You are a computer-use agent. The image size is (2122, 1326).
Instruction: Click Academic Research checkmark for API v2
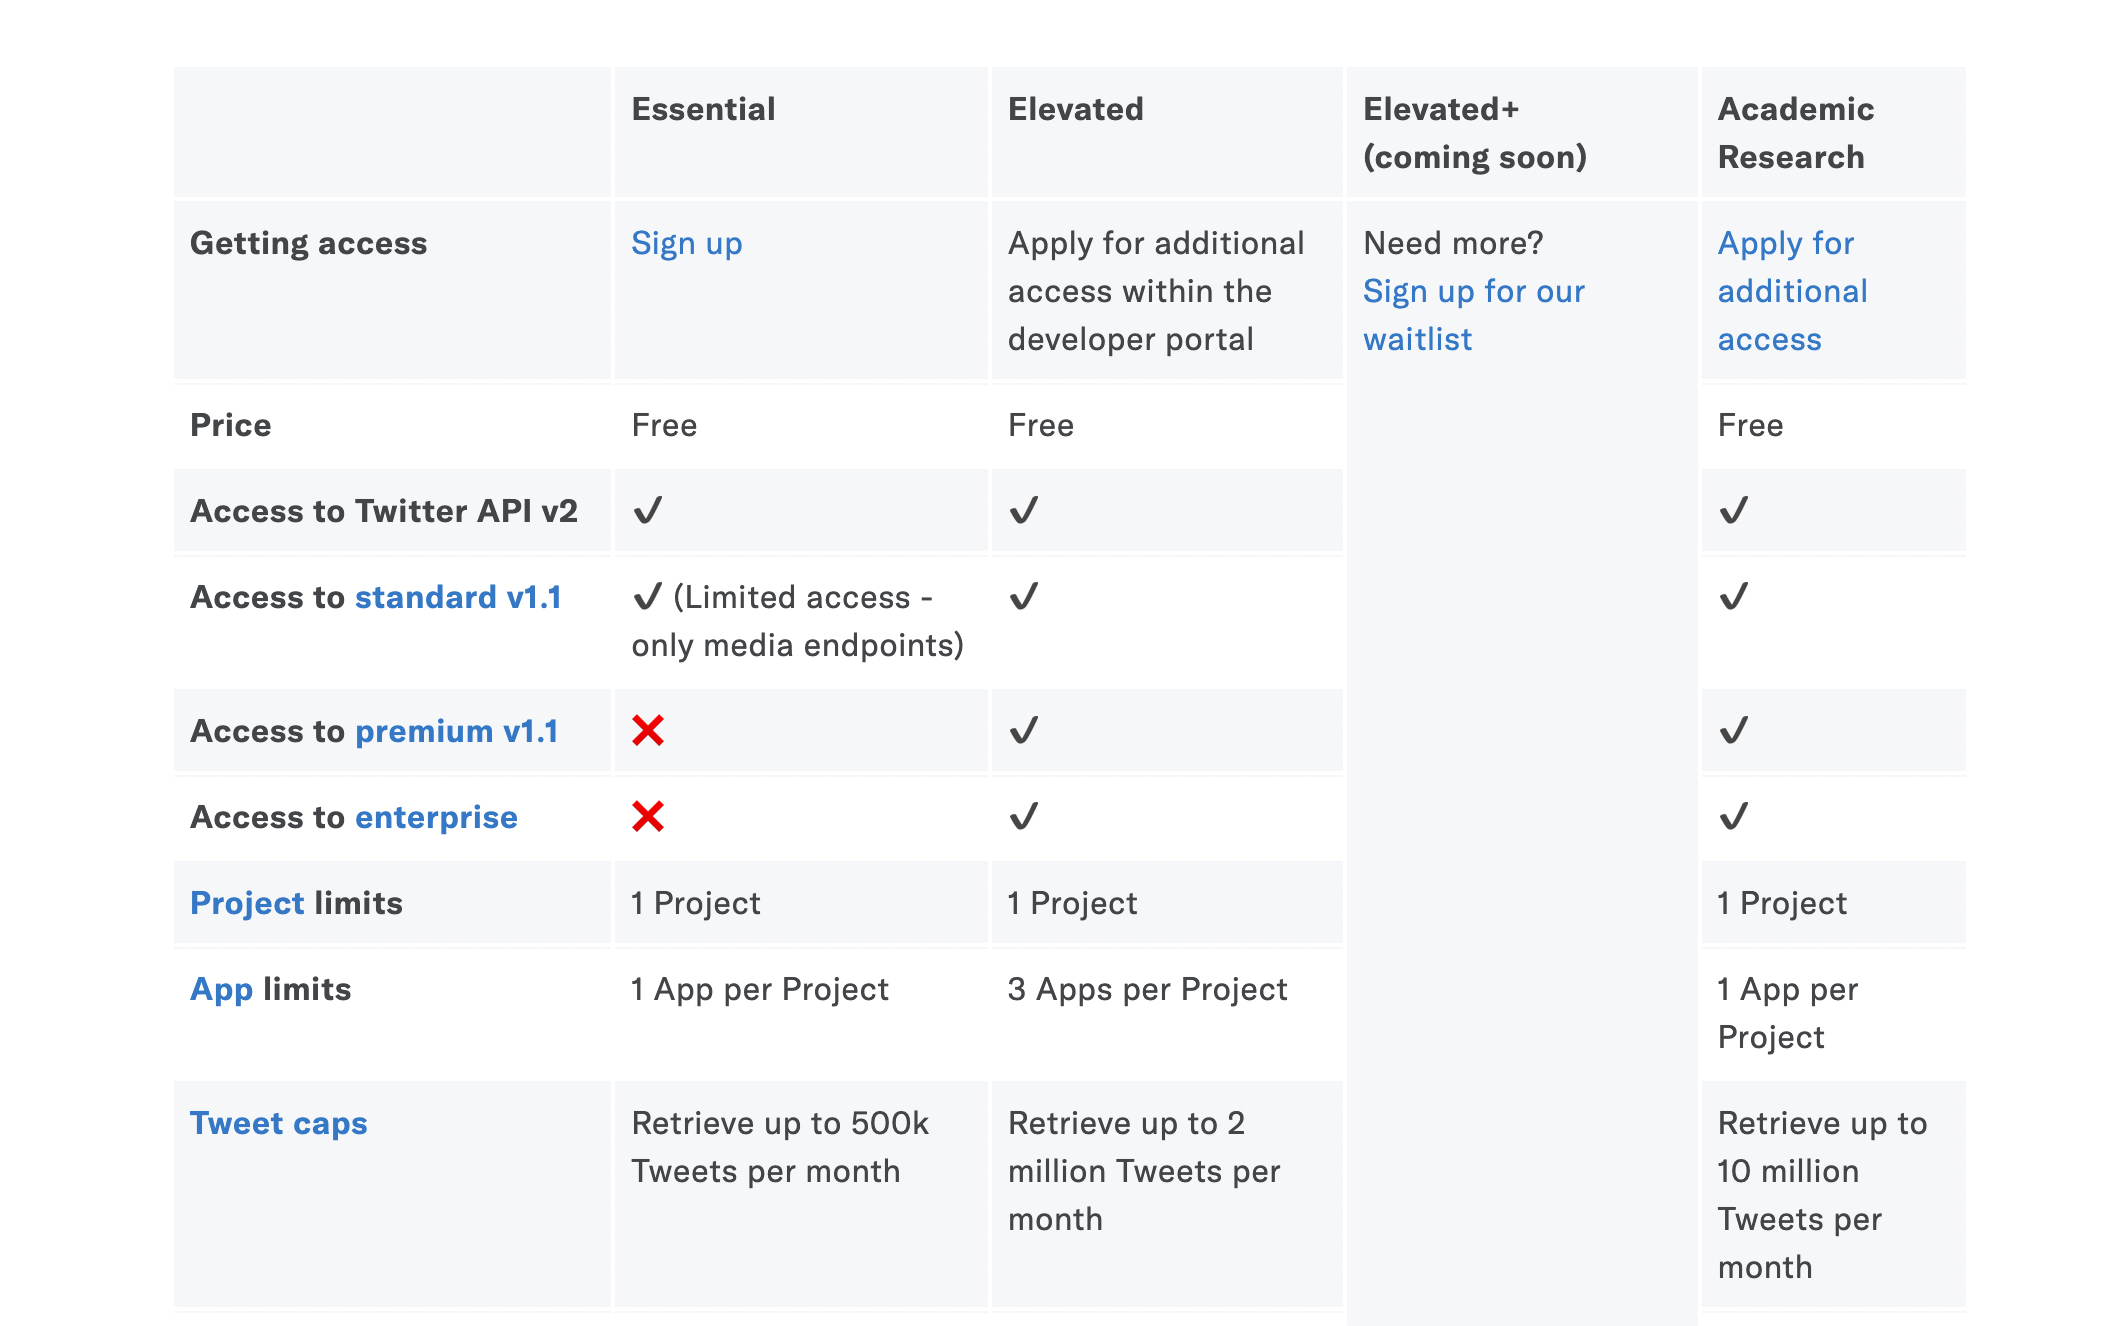1734,511
